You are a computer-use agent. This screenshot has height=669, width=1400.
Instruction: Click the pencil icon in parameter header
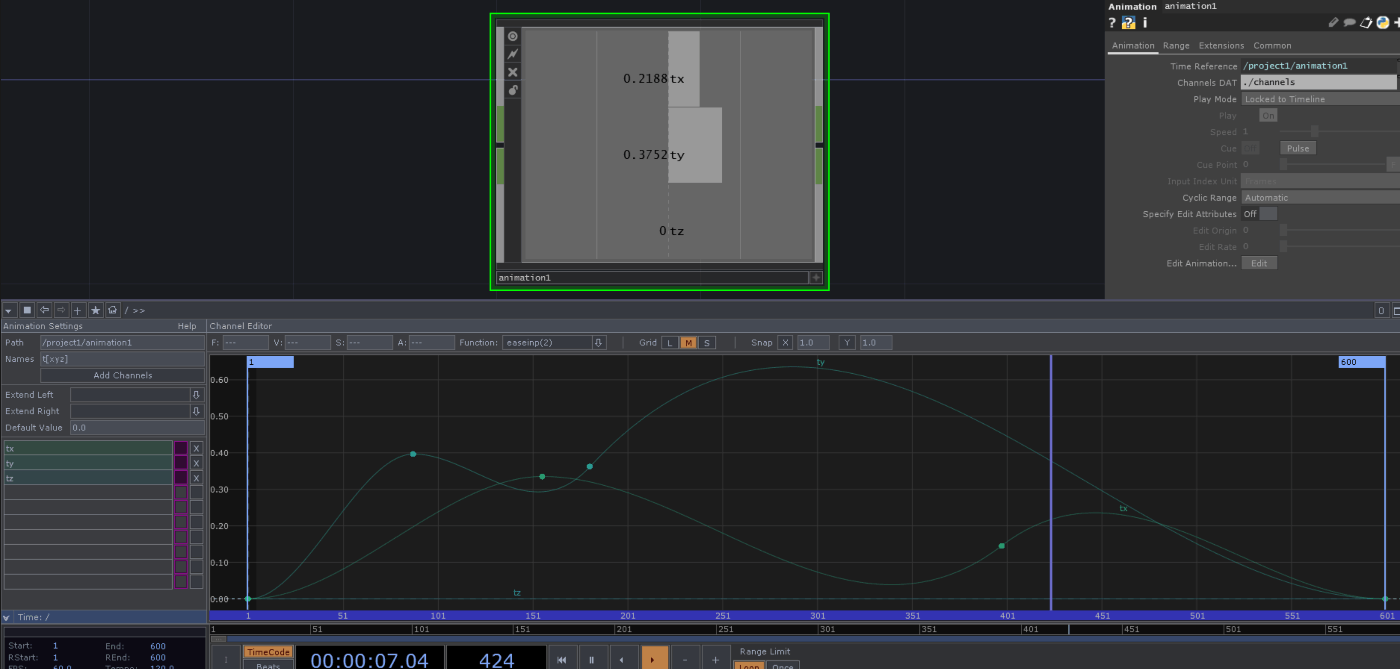tap(1333, 22)
